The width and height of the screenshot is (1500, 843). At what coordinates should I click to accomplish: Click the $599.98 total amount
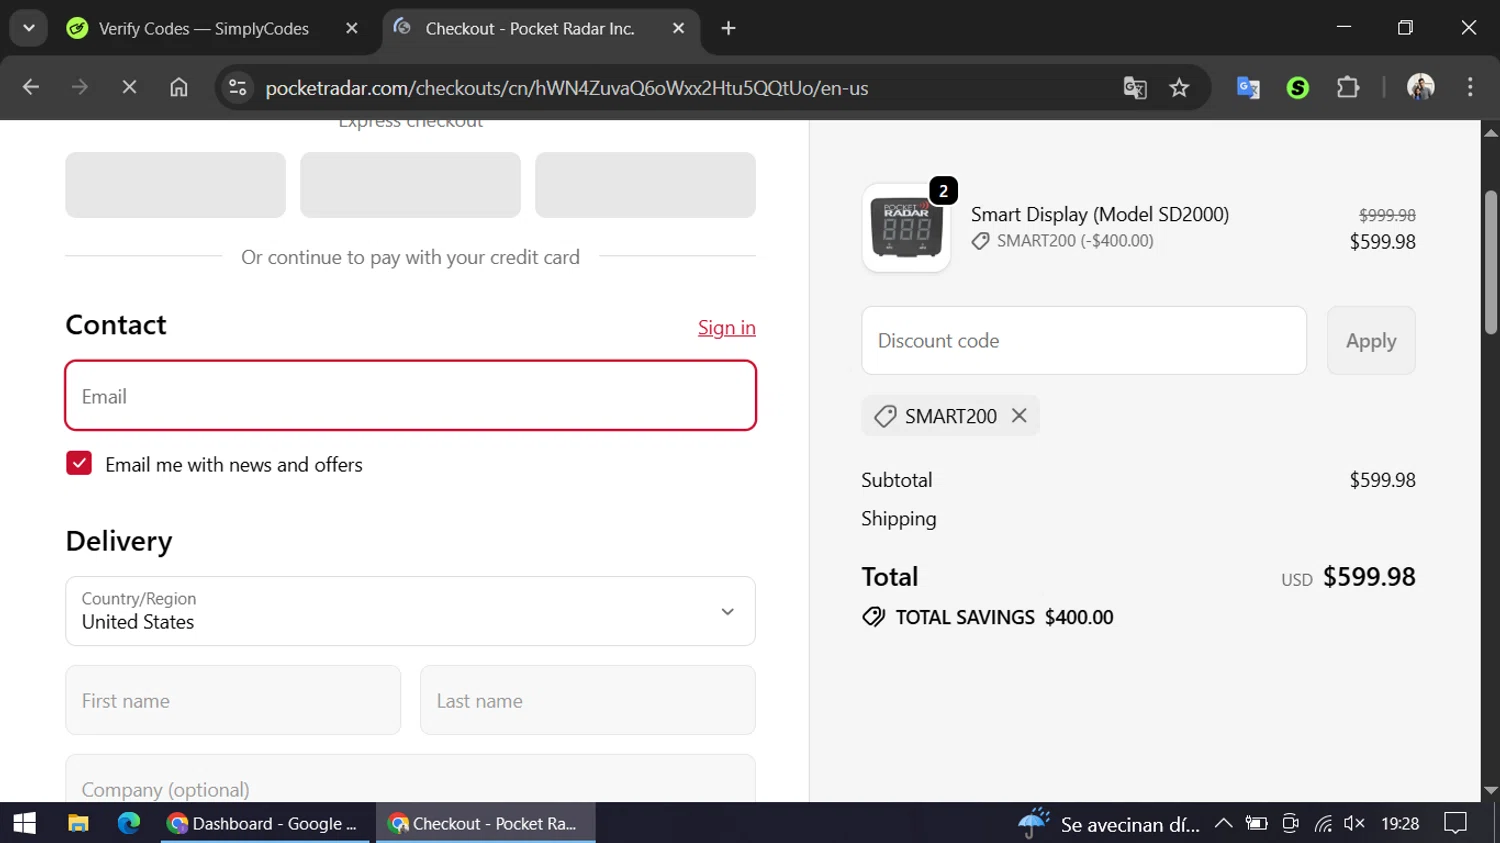coord(1369,577)
